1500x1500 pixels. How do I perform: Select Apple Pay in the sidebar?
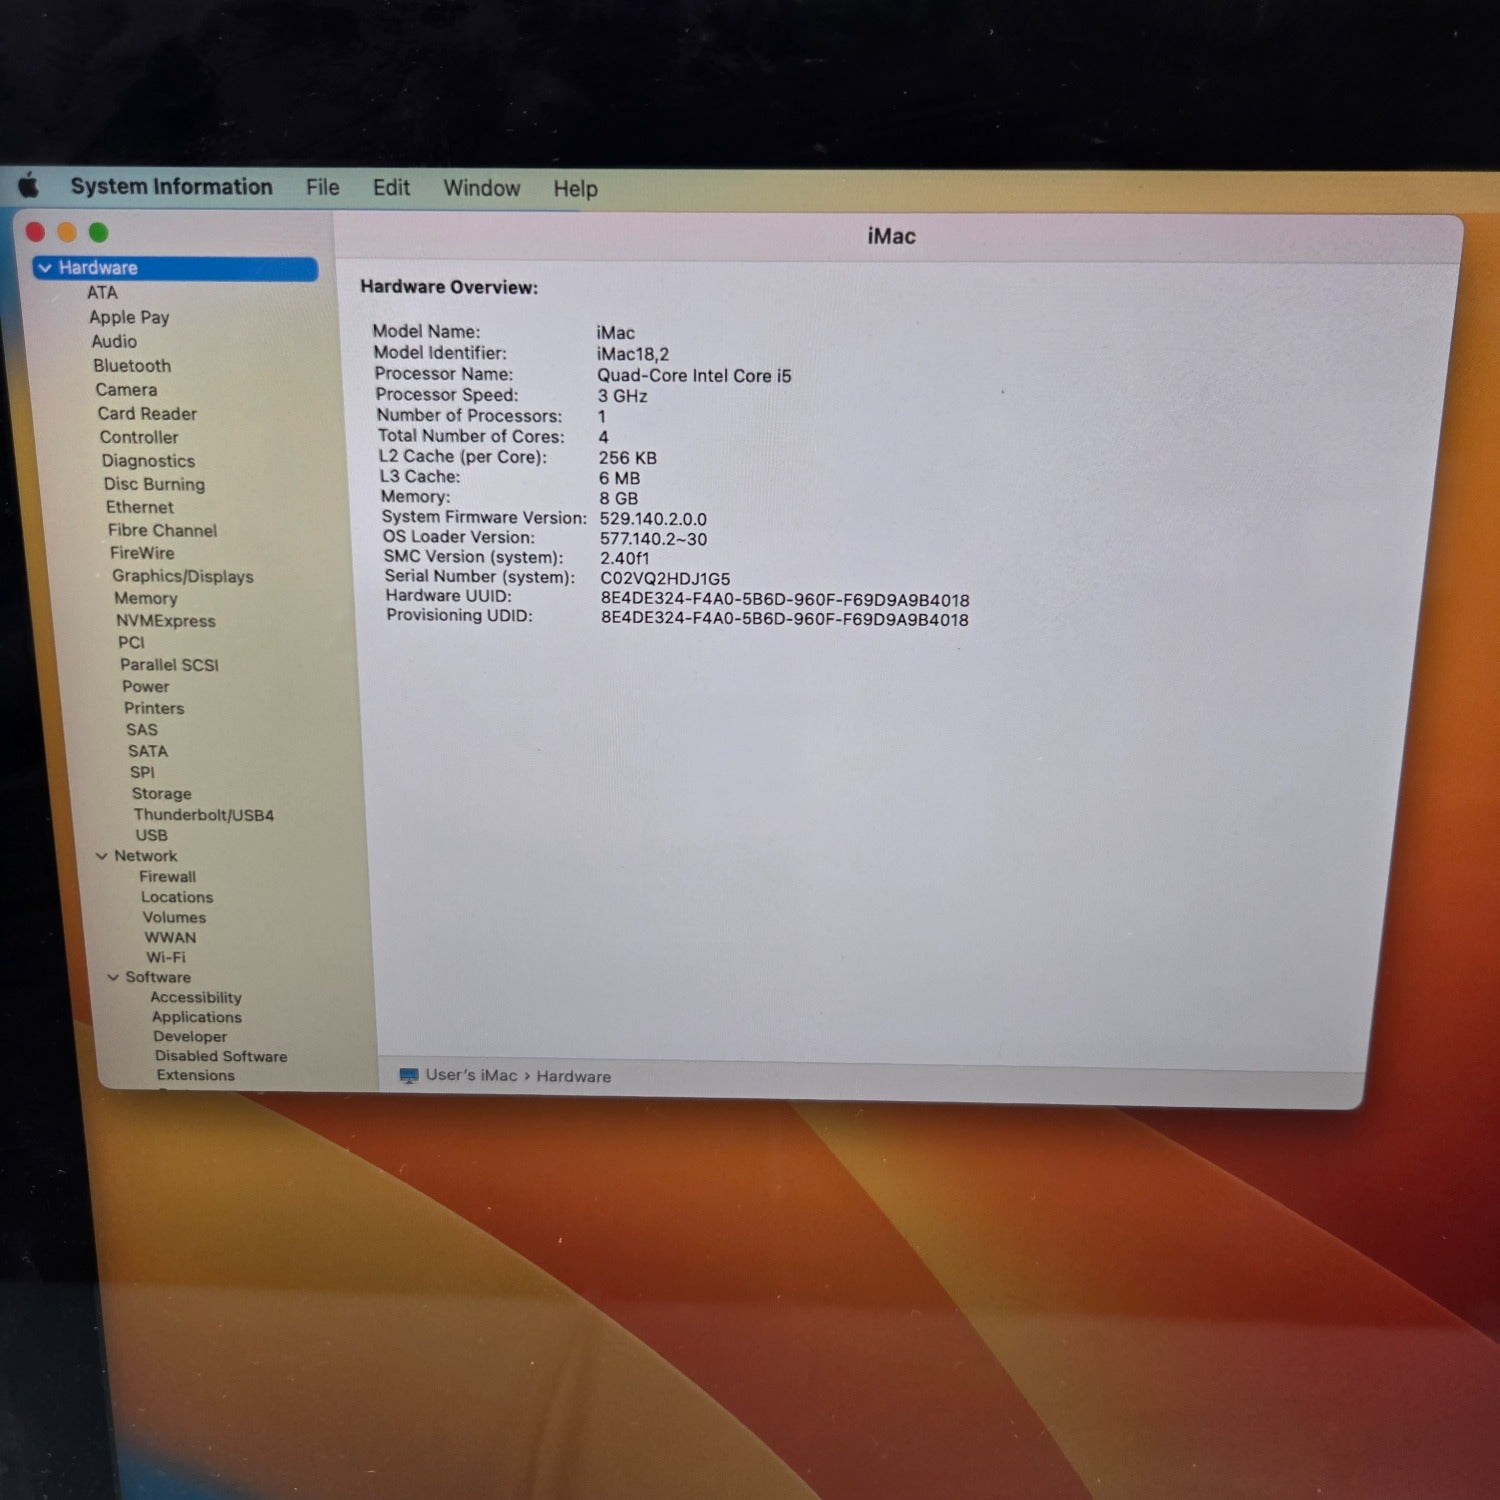click(129, 317)
